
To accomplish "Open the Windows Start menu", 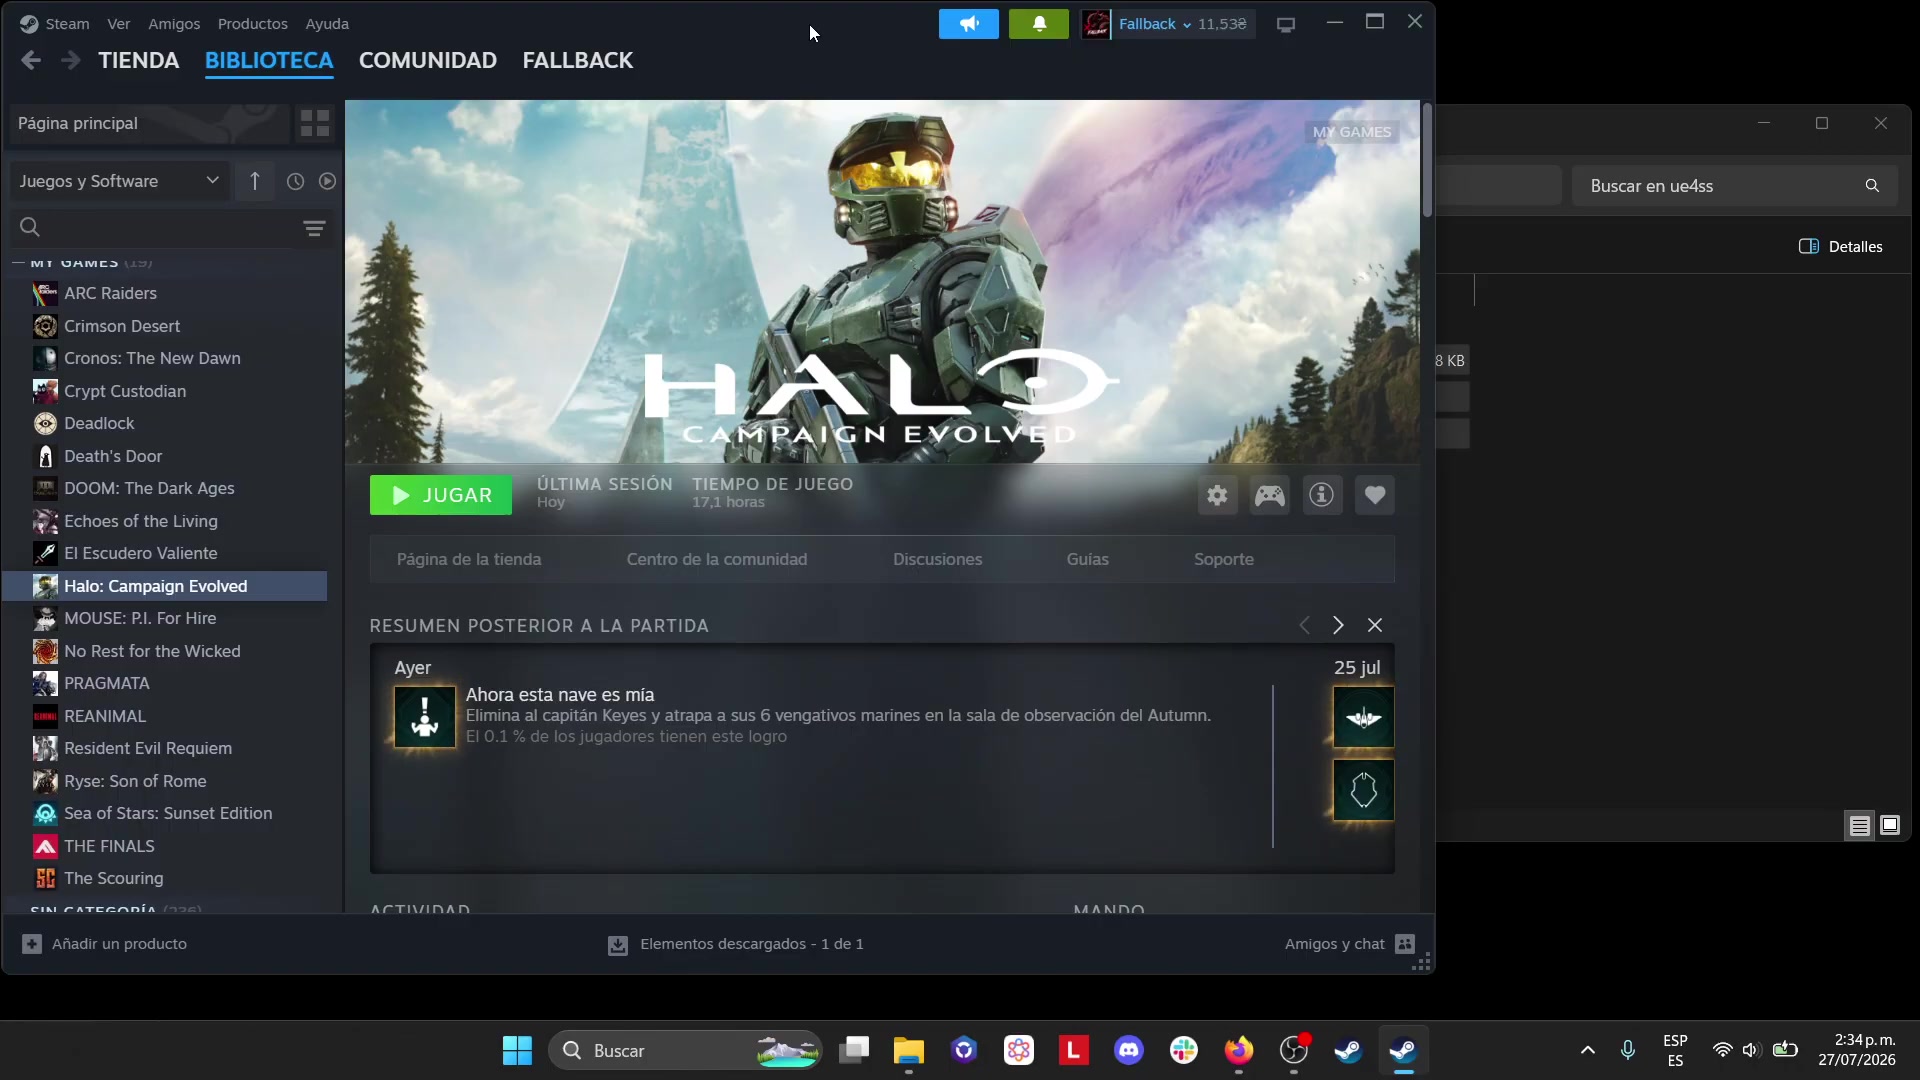I will point(517,1051).
